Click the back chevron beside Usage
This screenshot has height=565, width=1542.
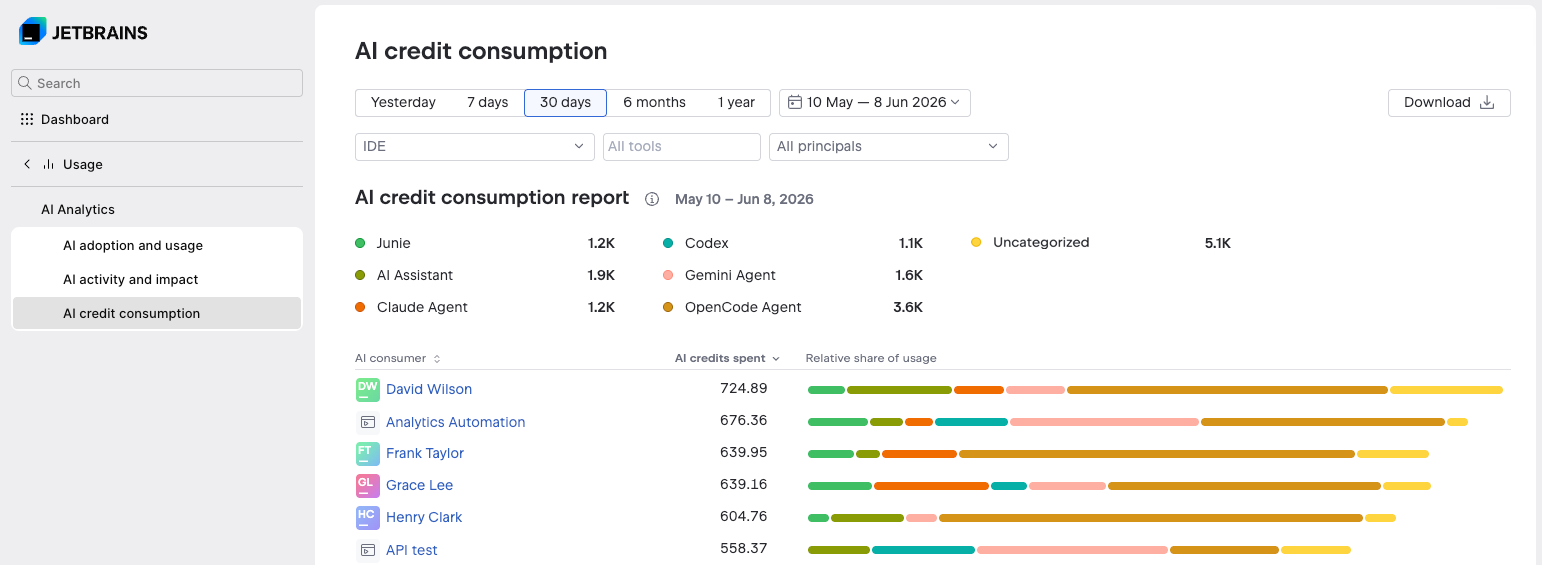tap(27, 164)
